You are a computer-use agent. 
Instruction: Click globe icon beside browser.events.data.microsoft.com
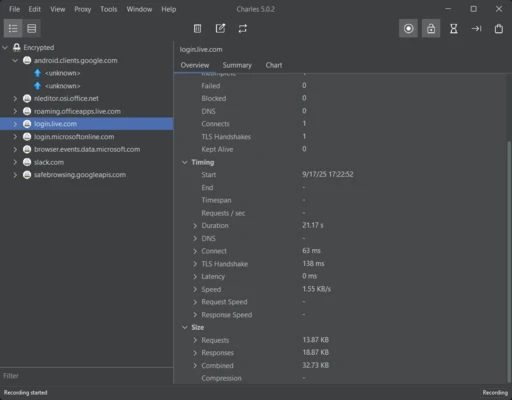pos(27,149)
